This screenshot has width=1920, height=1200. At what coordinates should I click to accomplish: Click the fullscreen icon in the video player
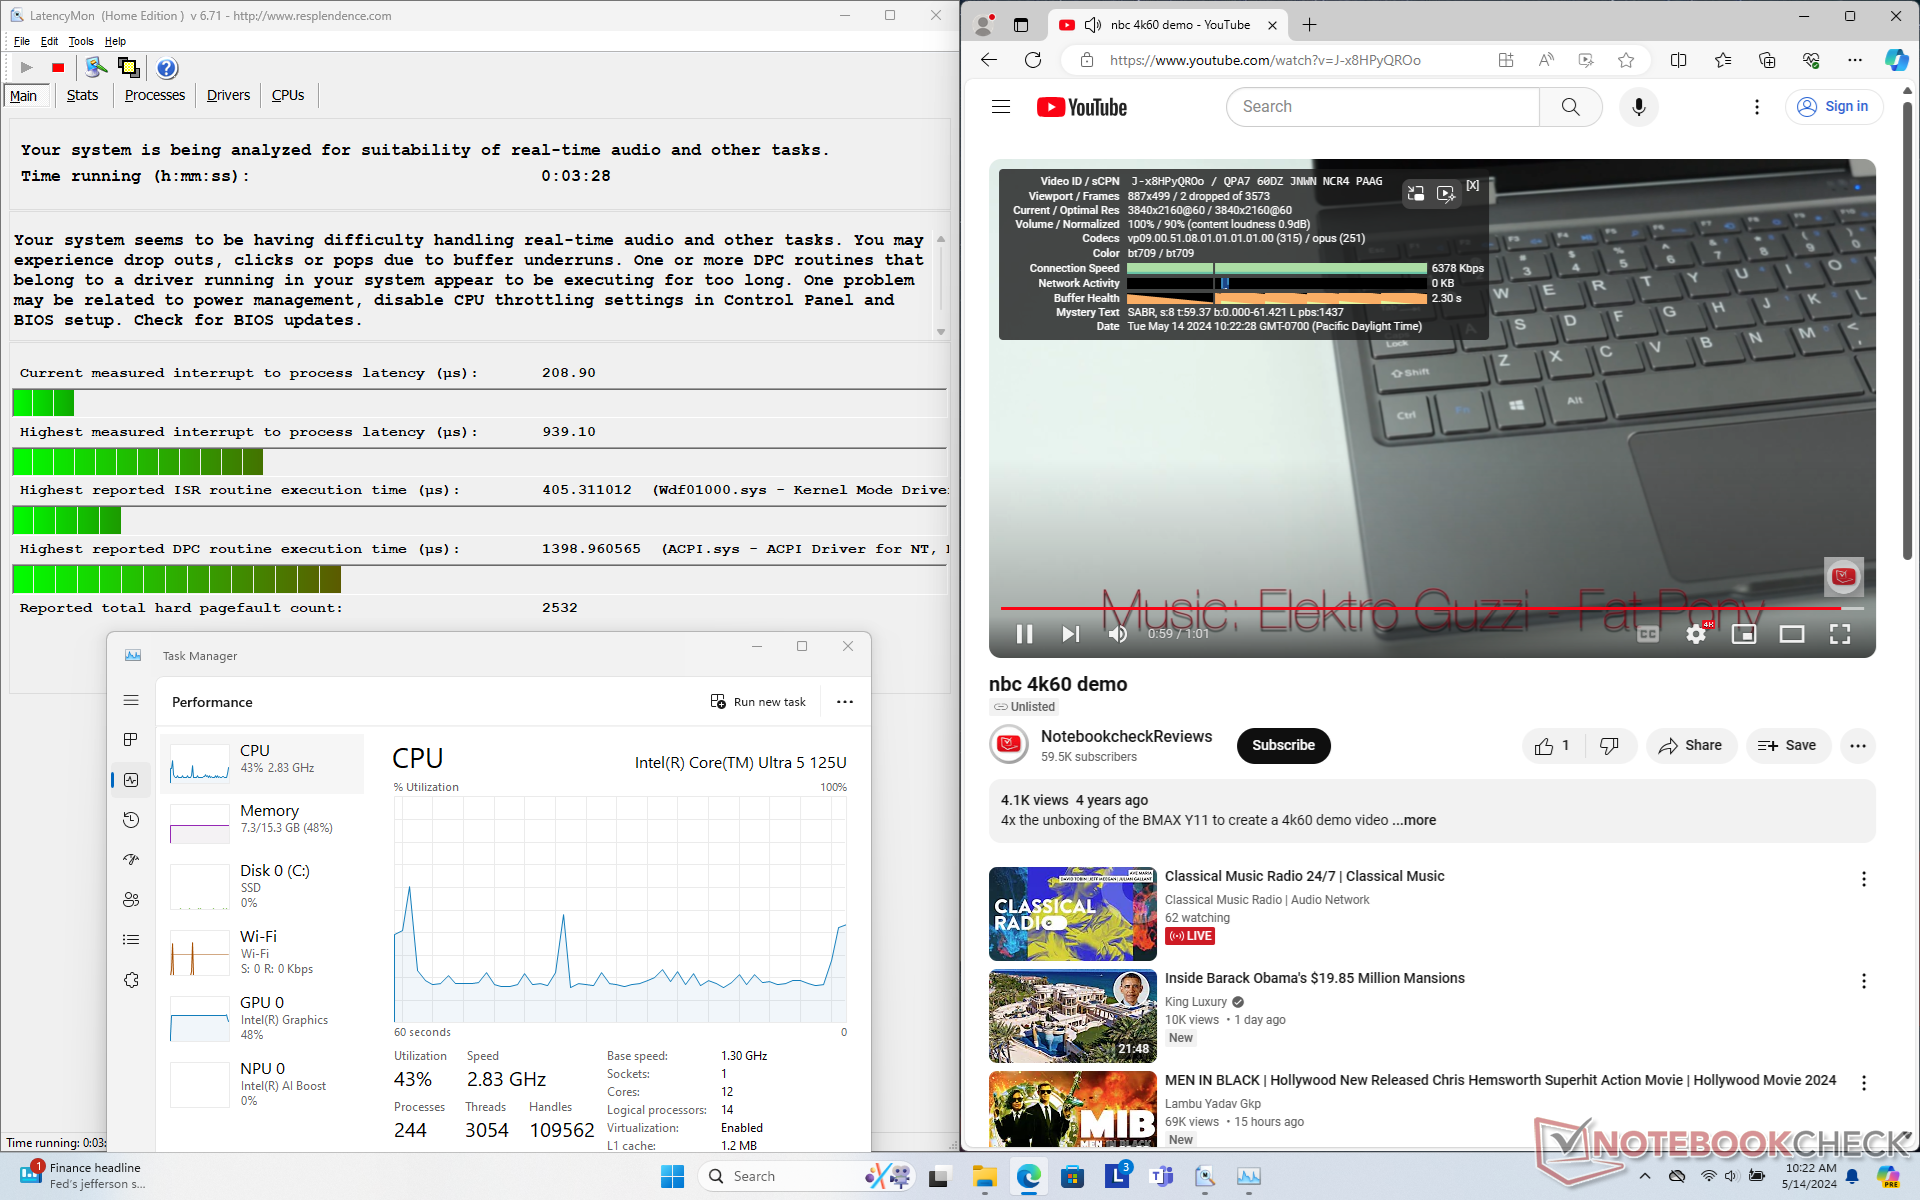(x=1839, y=634)
